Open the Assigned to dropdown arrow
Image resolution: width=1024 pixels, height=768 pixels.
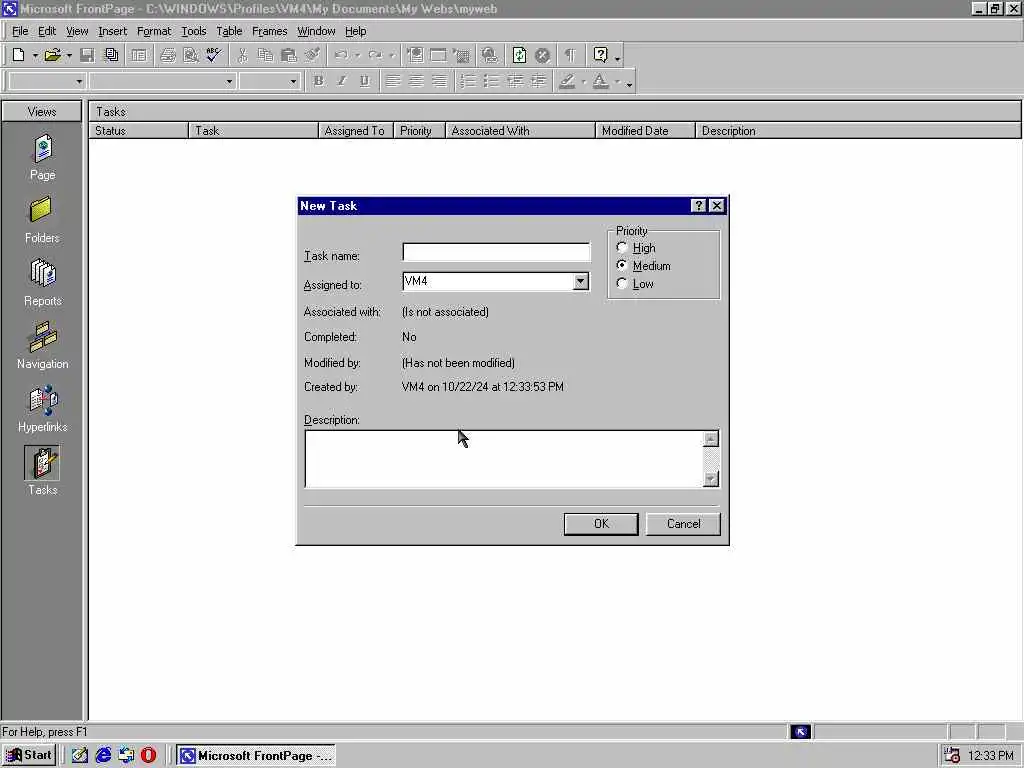coord(581,281)
